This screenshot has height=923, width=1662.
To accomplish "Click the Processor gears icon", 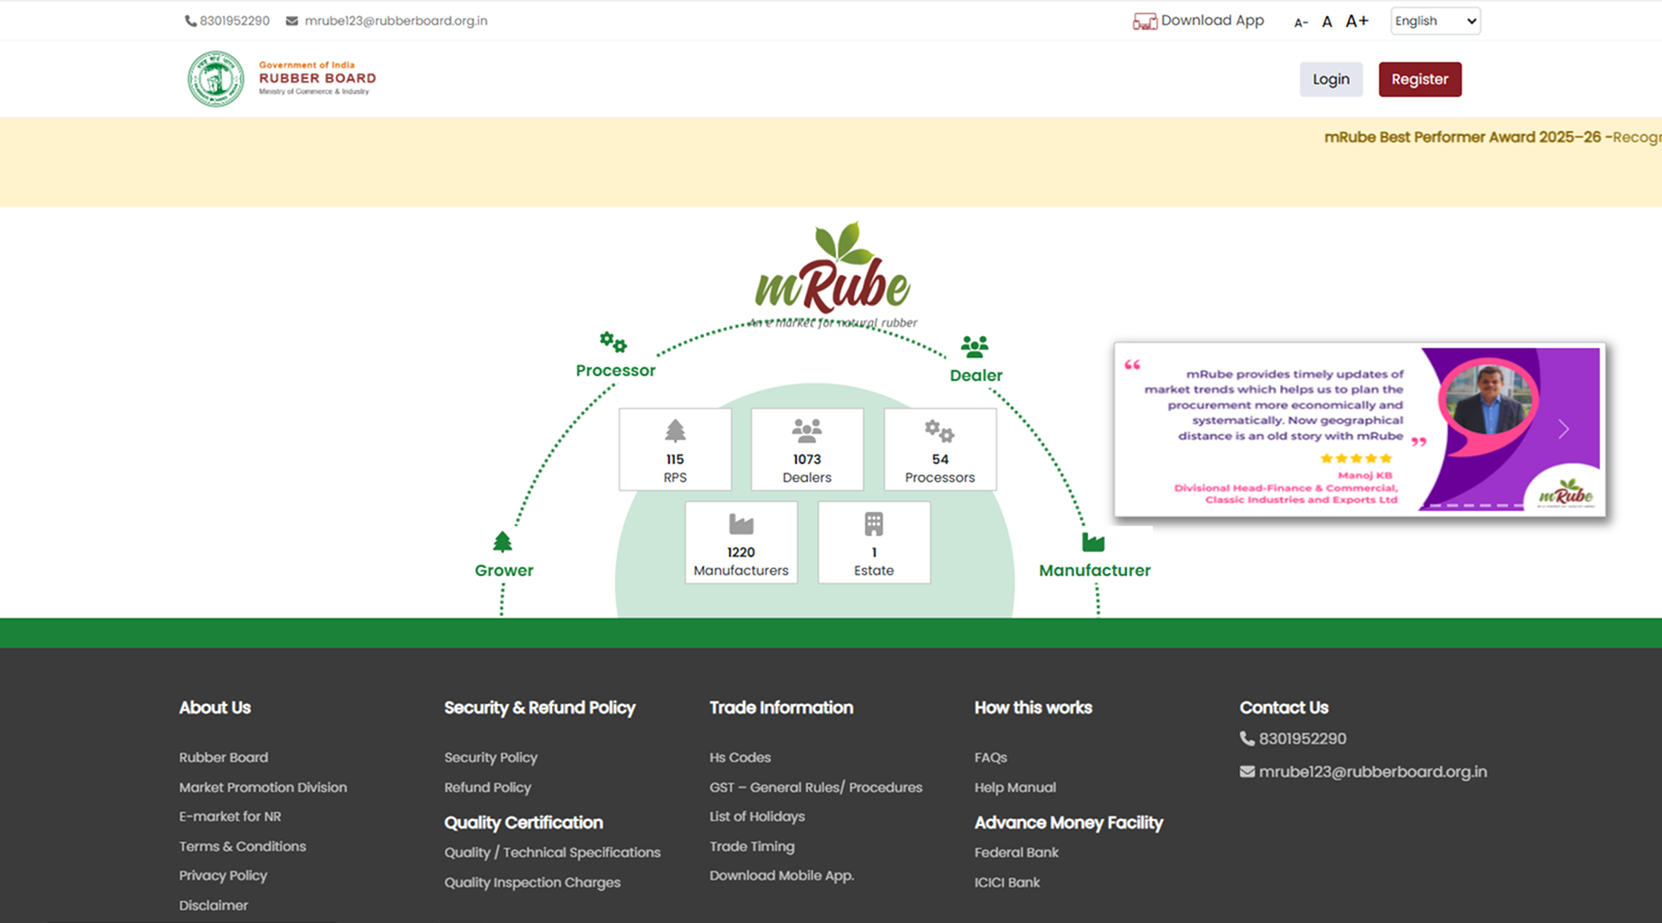I will (x=613, y=343).
